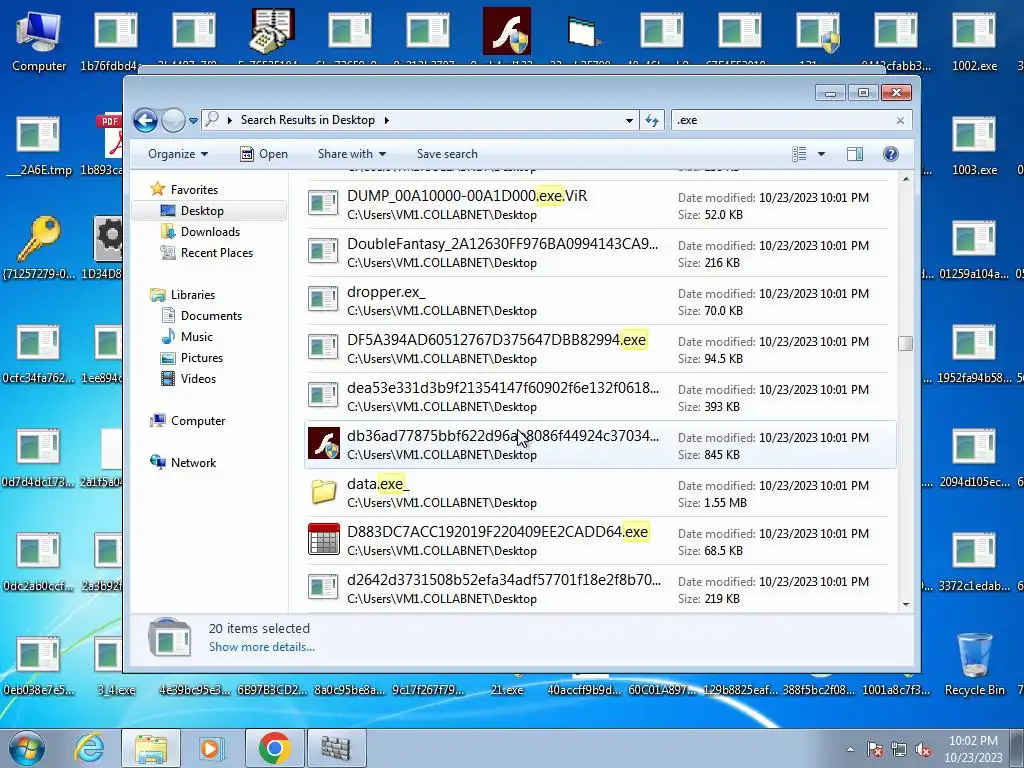
Task: Click the greyed Forward arrow button
Action: tap(173, 120)
